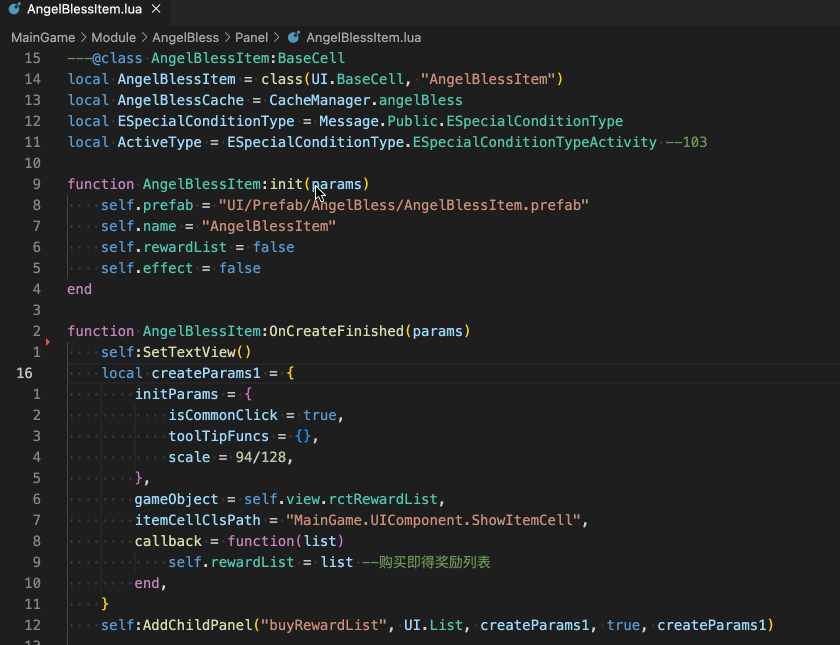Click 'false' on the self.rewardList line
Image resolution: width=840 pixels, height=645 pixels.
[274, 247]
